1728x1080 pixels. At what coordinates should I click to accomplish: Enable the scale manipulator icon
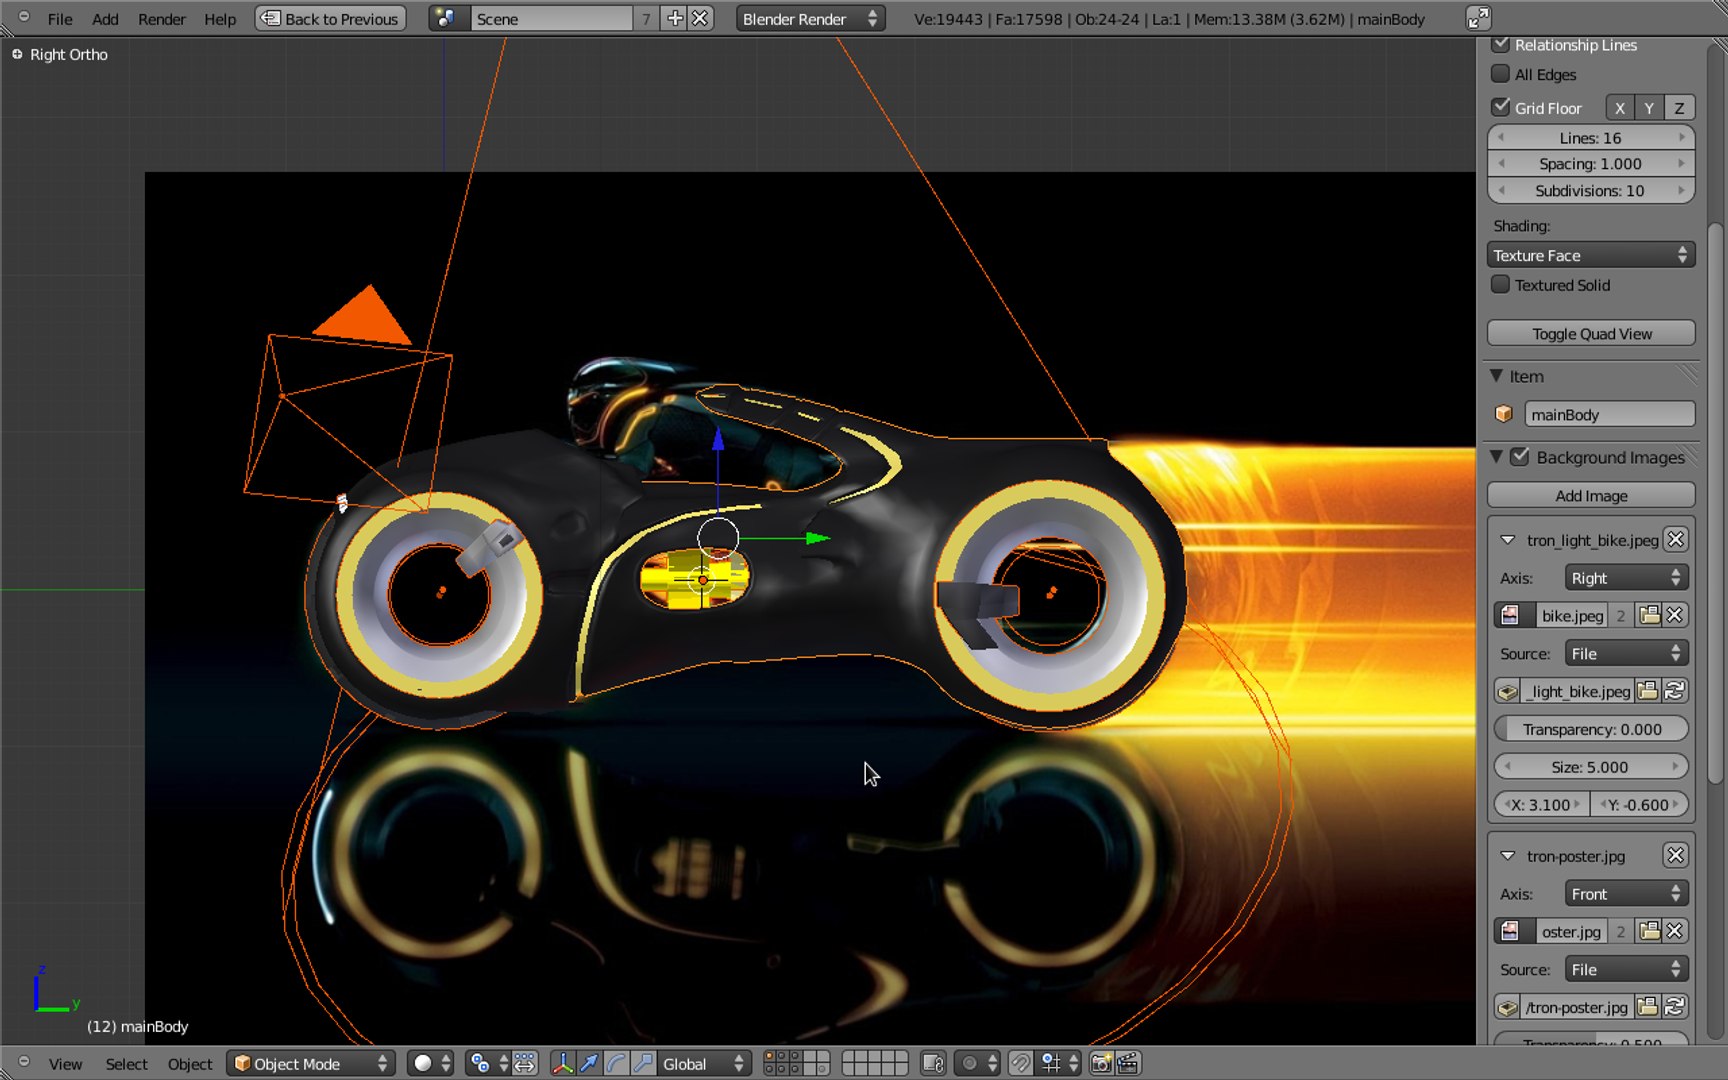tap(644, 1063)
